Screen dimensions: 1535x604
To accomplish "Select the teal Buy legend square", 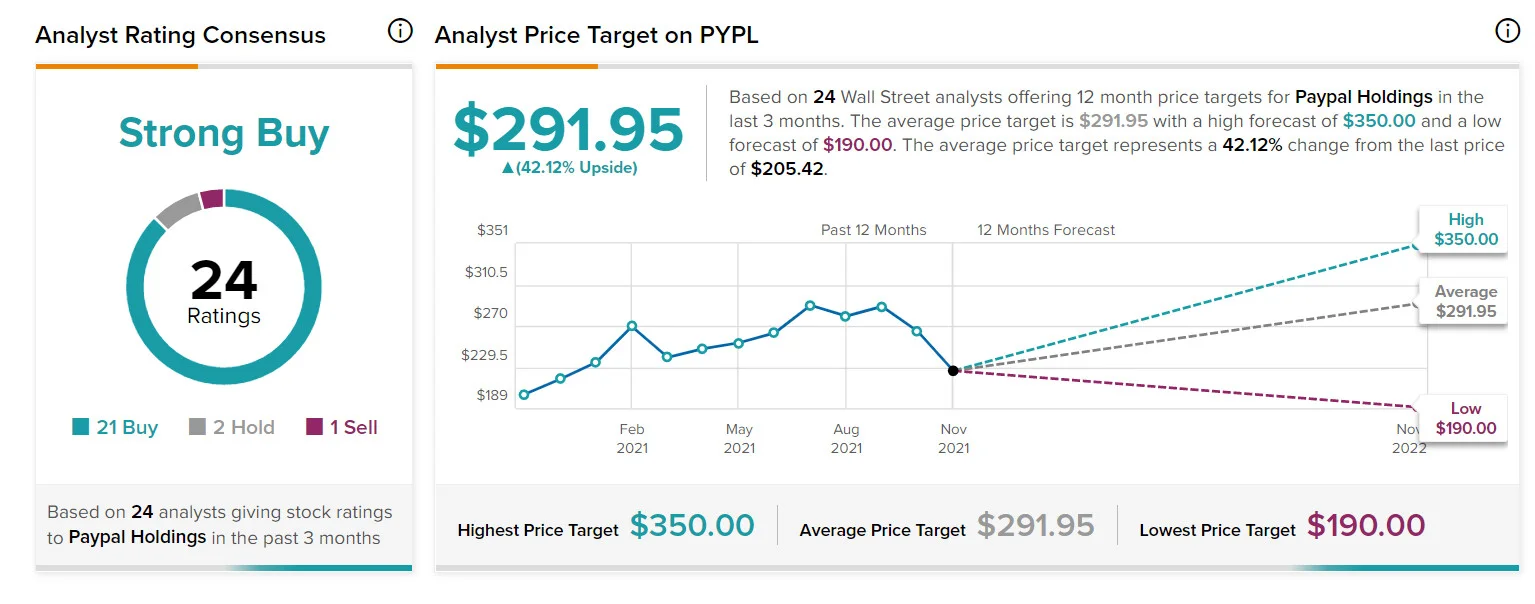I will [81, 427].
